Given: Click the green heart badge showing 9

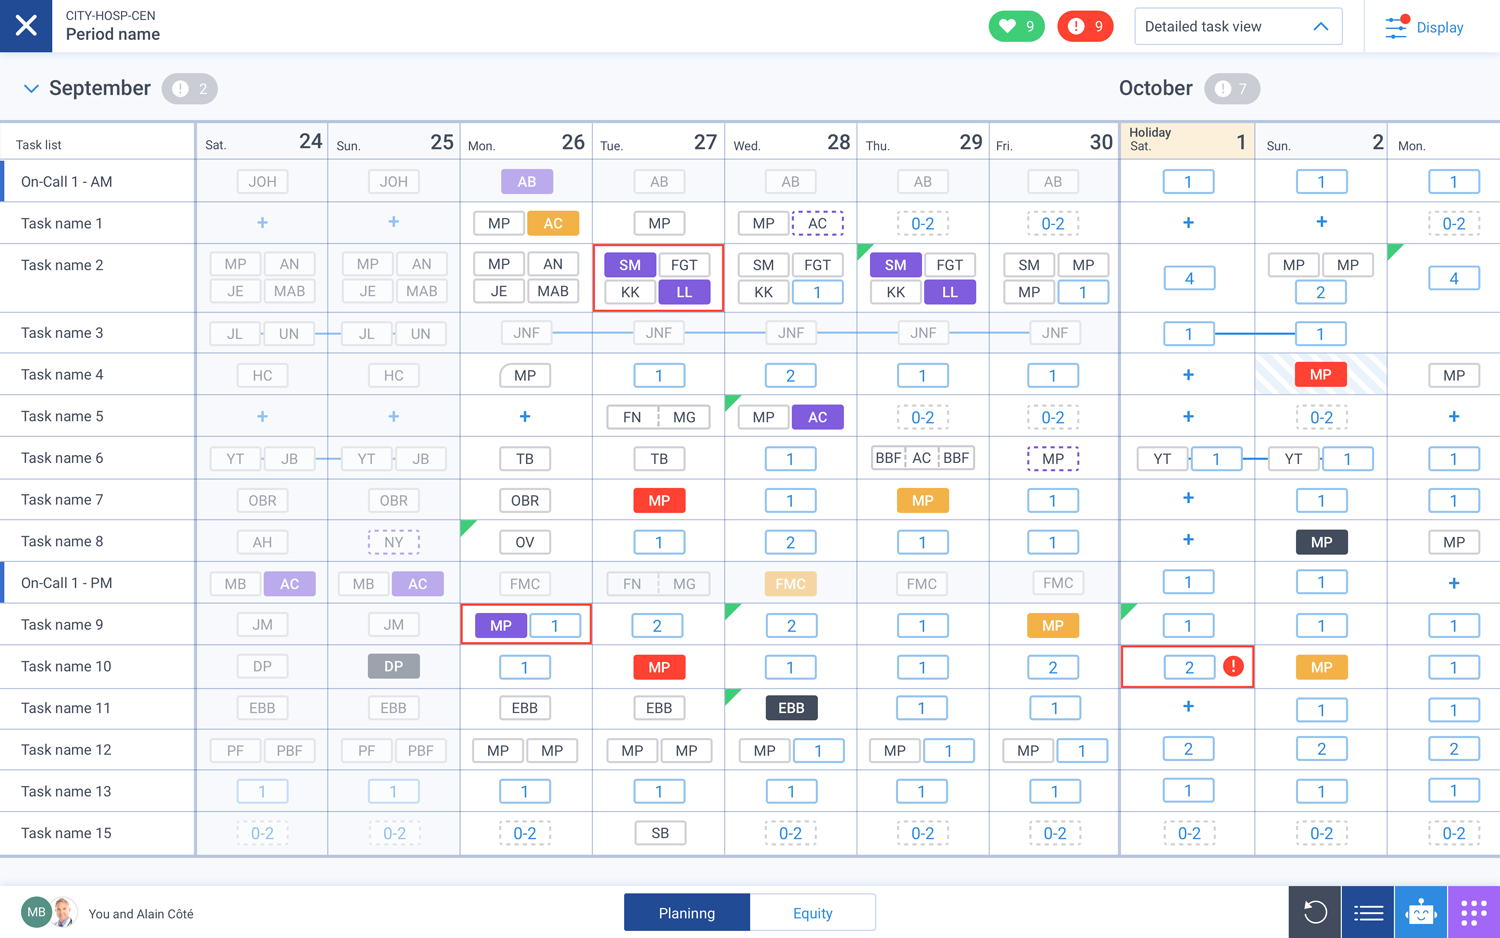Looking at the screenshot, I should point(1017,26).
